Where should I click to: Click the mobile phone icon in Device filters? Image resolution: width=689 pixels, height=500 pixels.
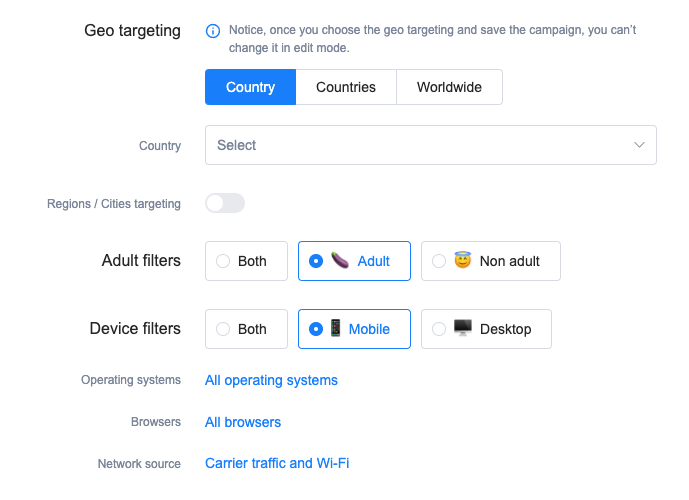click(335, 329)
